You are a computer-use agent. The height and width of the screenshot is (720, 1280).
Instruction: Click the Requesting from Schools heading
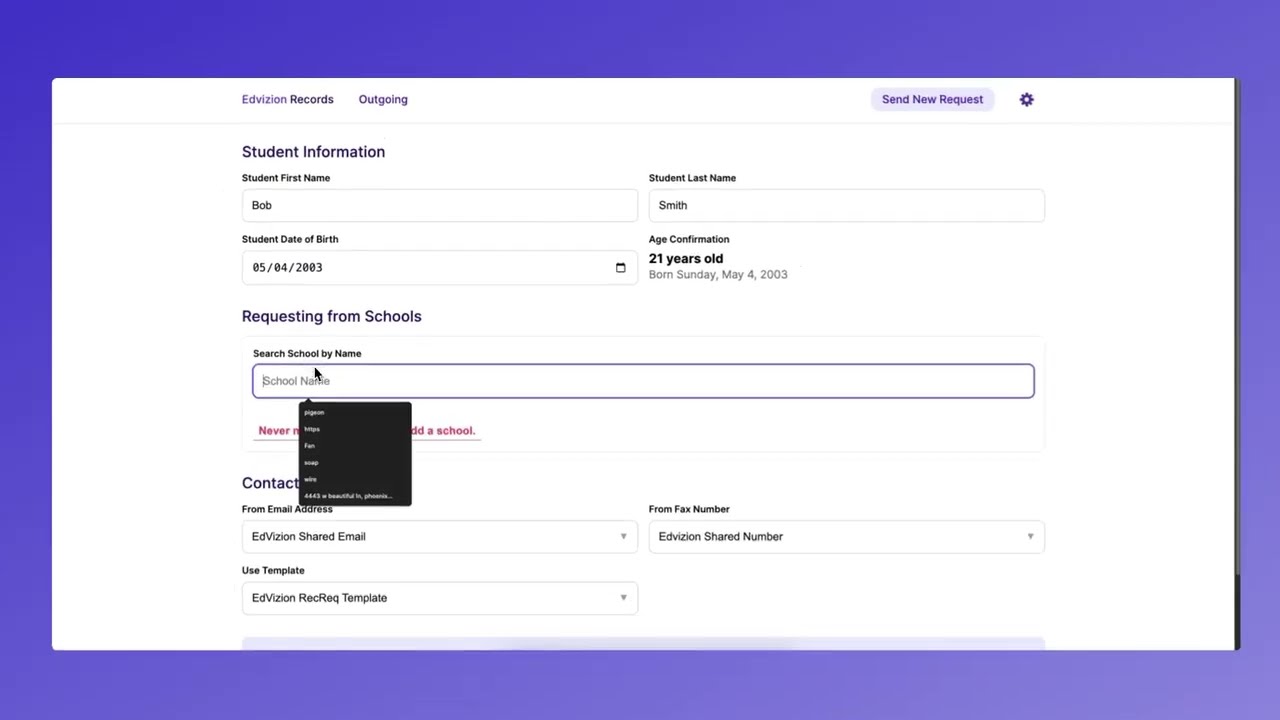click(x=331, y=317)
